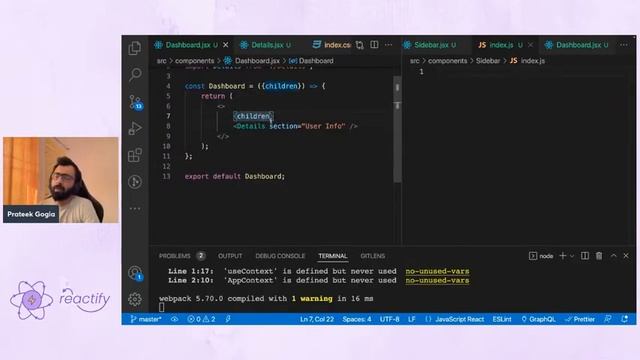
Task: Click the src breadcrumb in left editor
Action: [162, 61]
